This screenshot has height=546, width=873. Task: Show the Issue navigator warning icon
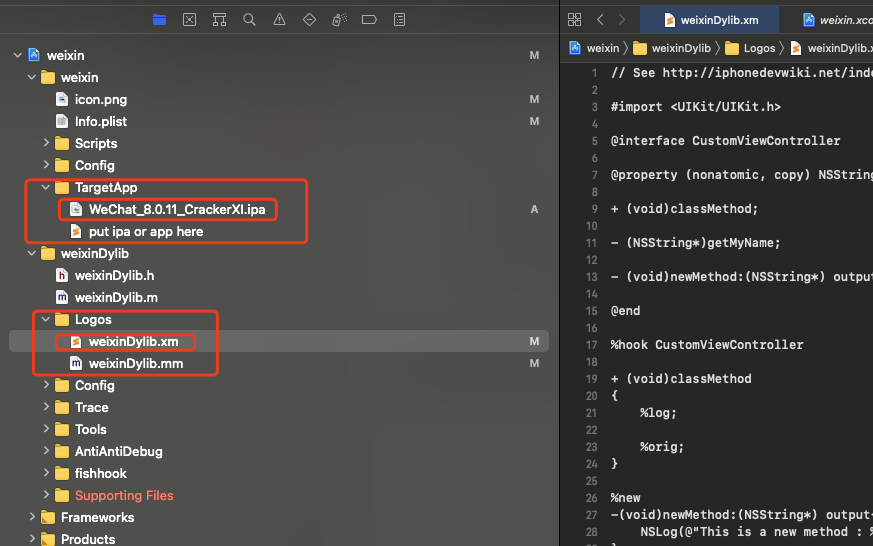279,19
